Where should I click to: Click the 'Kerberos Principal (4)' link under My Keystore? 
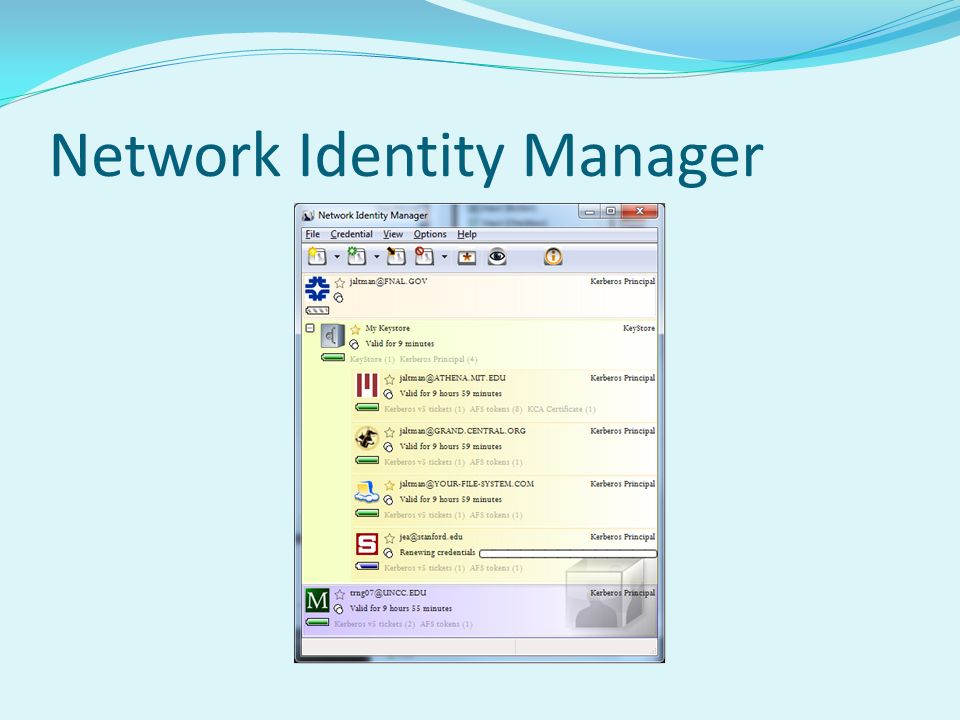click(x=438, y=359)
